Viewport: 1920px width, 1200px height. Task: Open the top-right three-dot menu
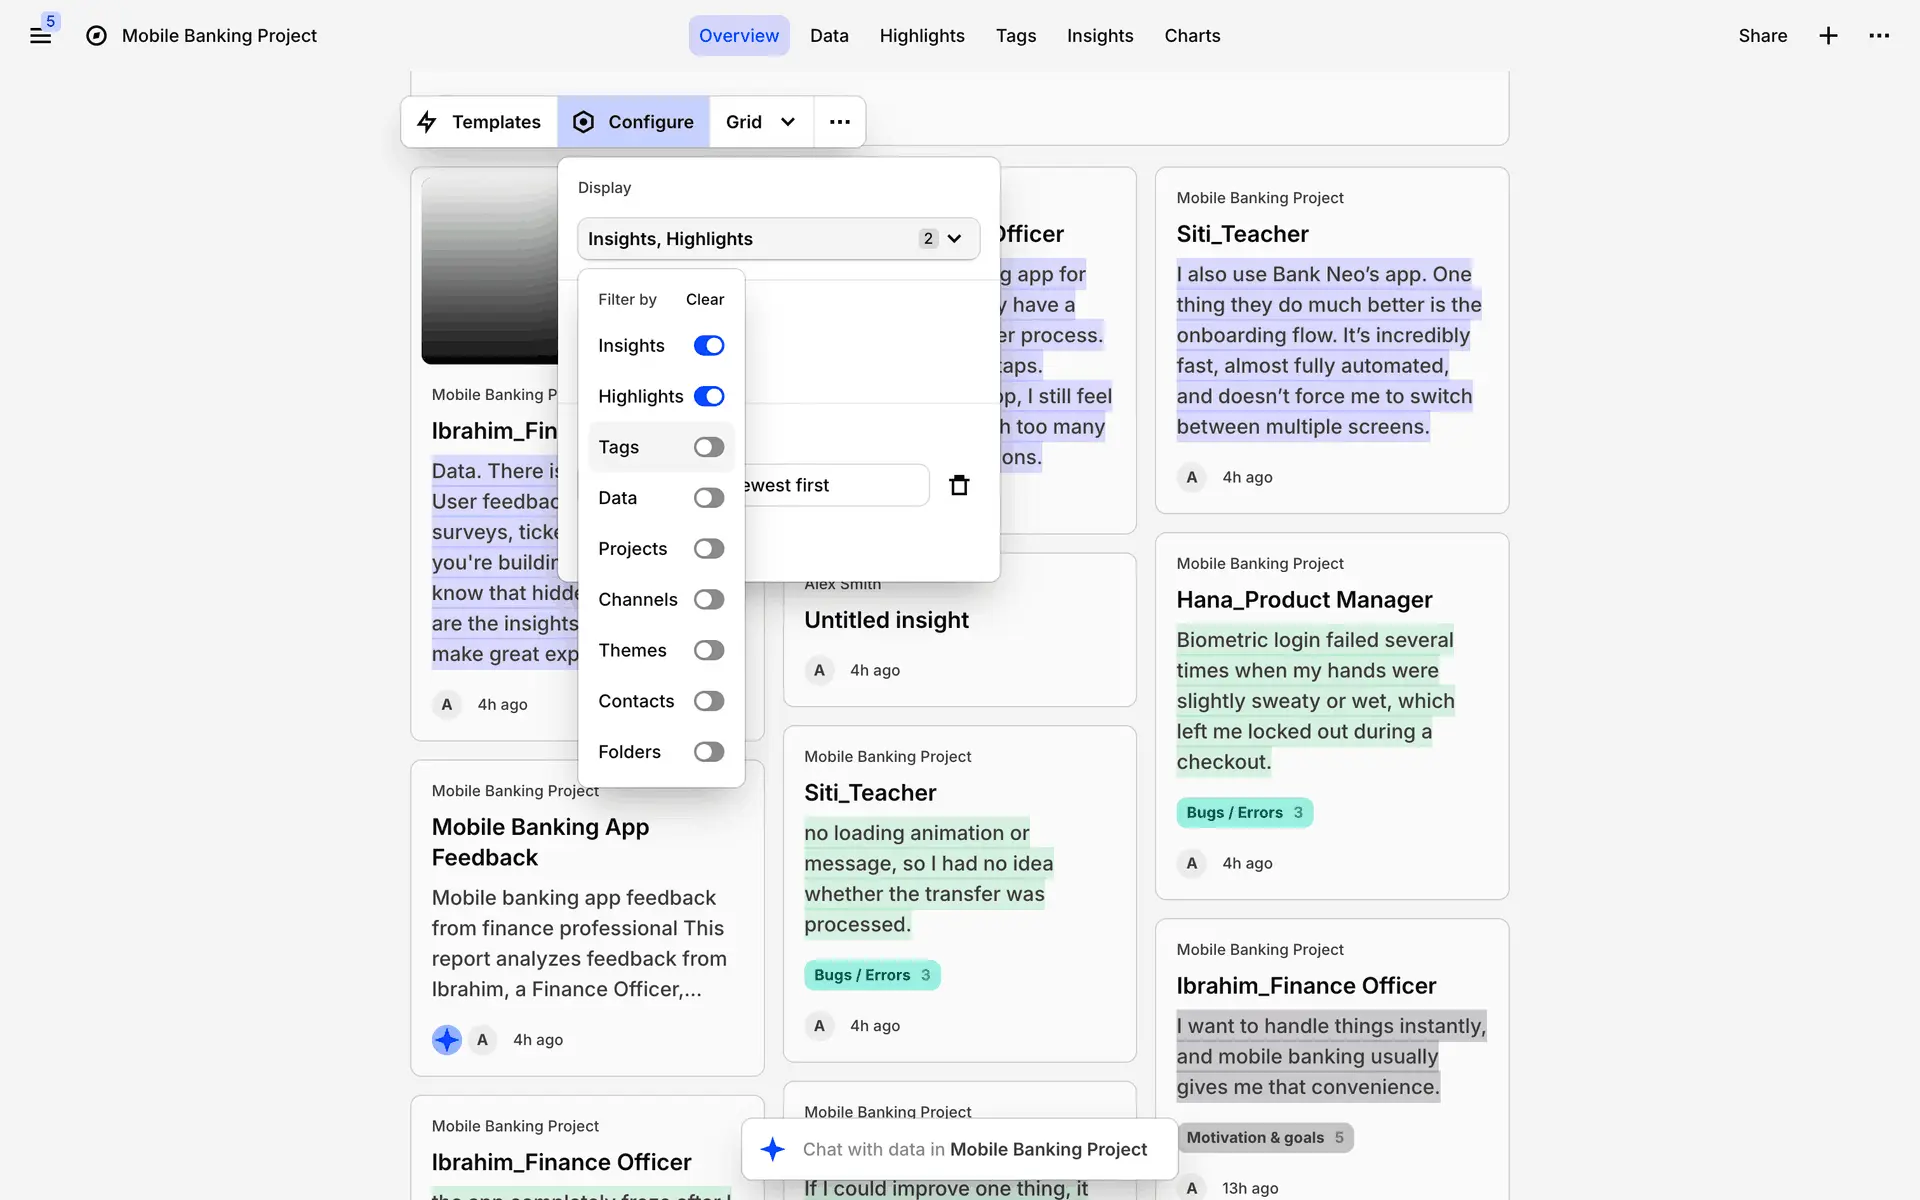click(x=1879, y=36)
